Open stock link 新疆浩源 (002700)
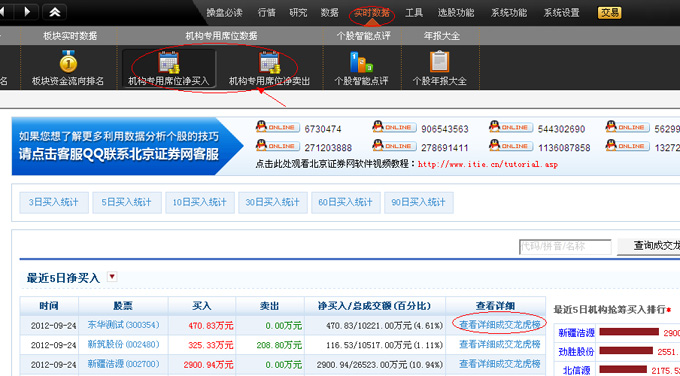 [x=123, y=364]
